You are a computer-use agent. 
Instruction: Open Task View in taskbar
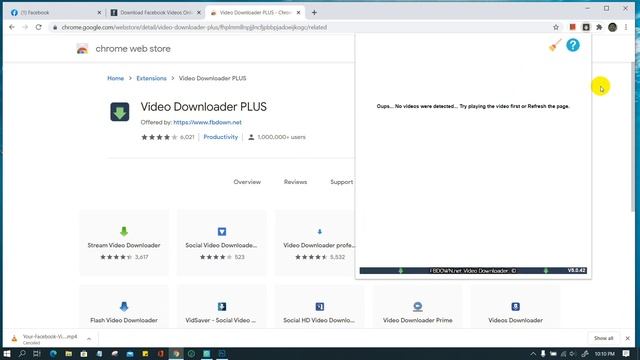coord(37,354)
